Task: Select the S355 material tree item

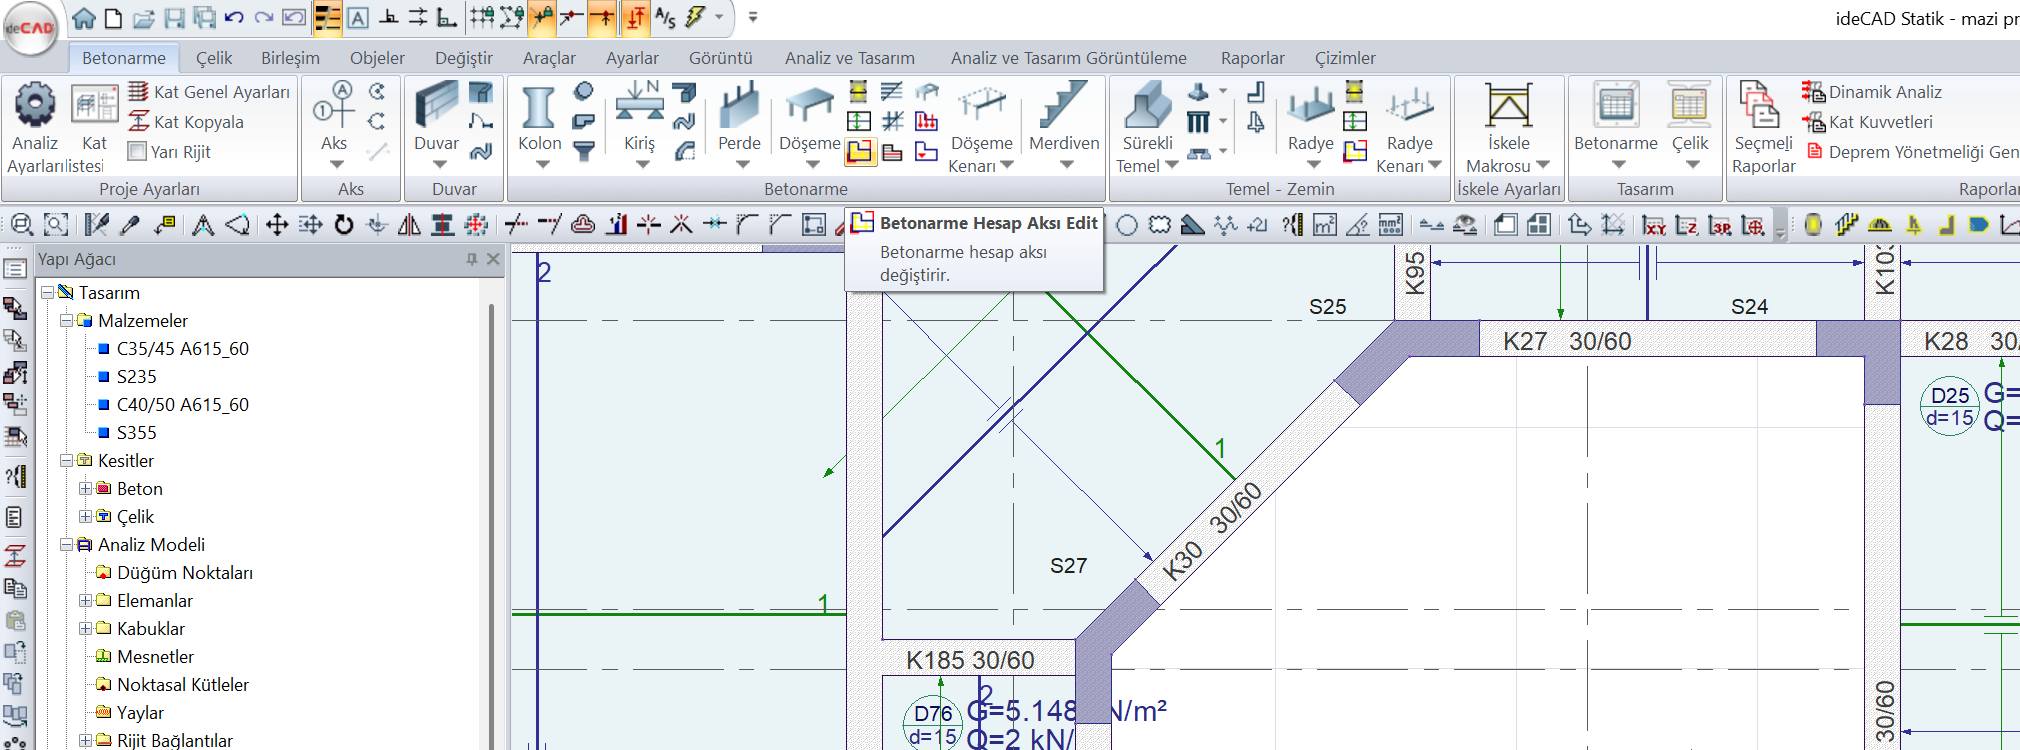Action: coord(137,433)
